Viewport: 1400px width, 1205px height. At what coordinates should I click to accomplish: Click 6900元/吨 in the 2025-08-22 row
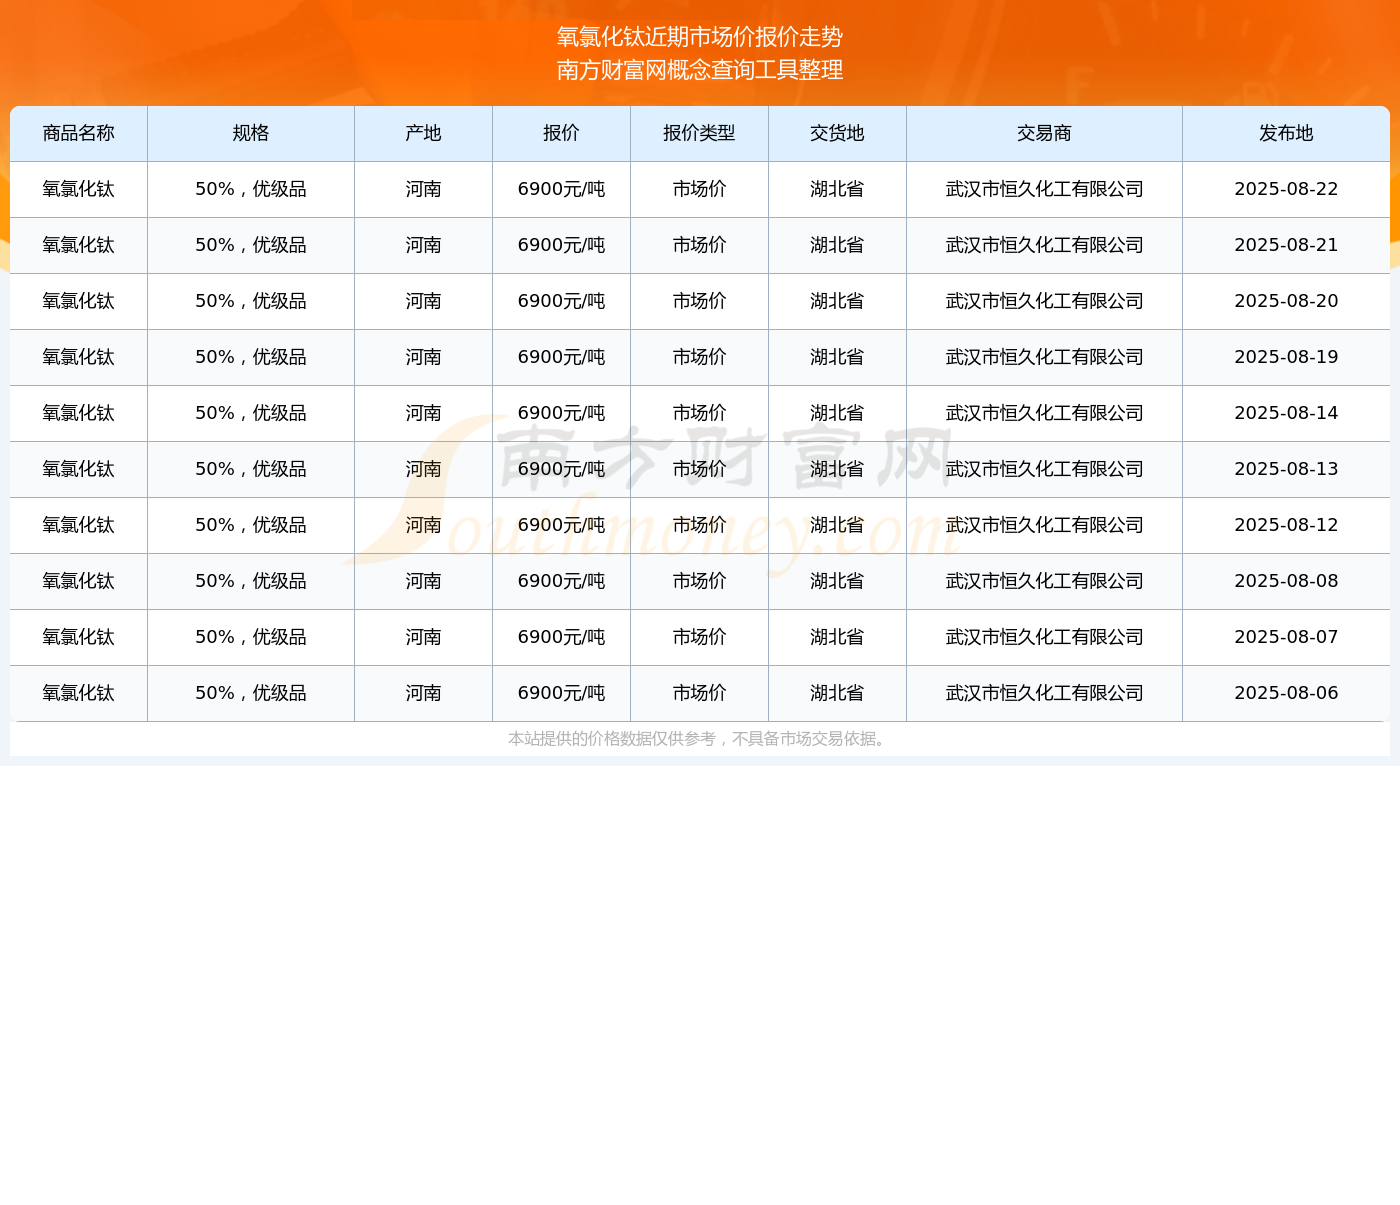click(561, 189)
